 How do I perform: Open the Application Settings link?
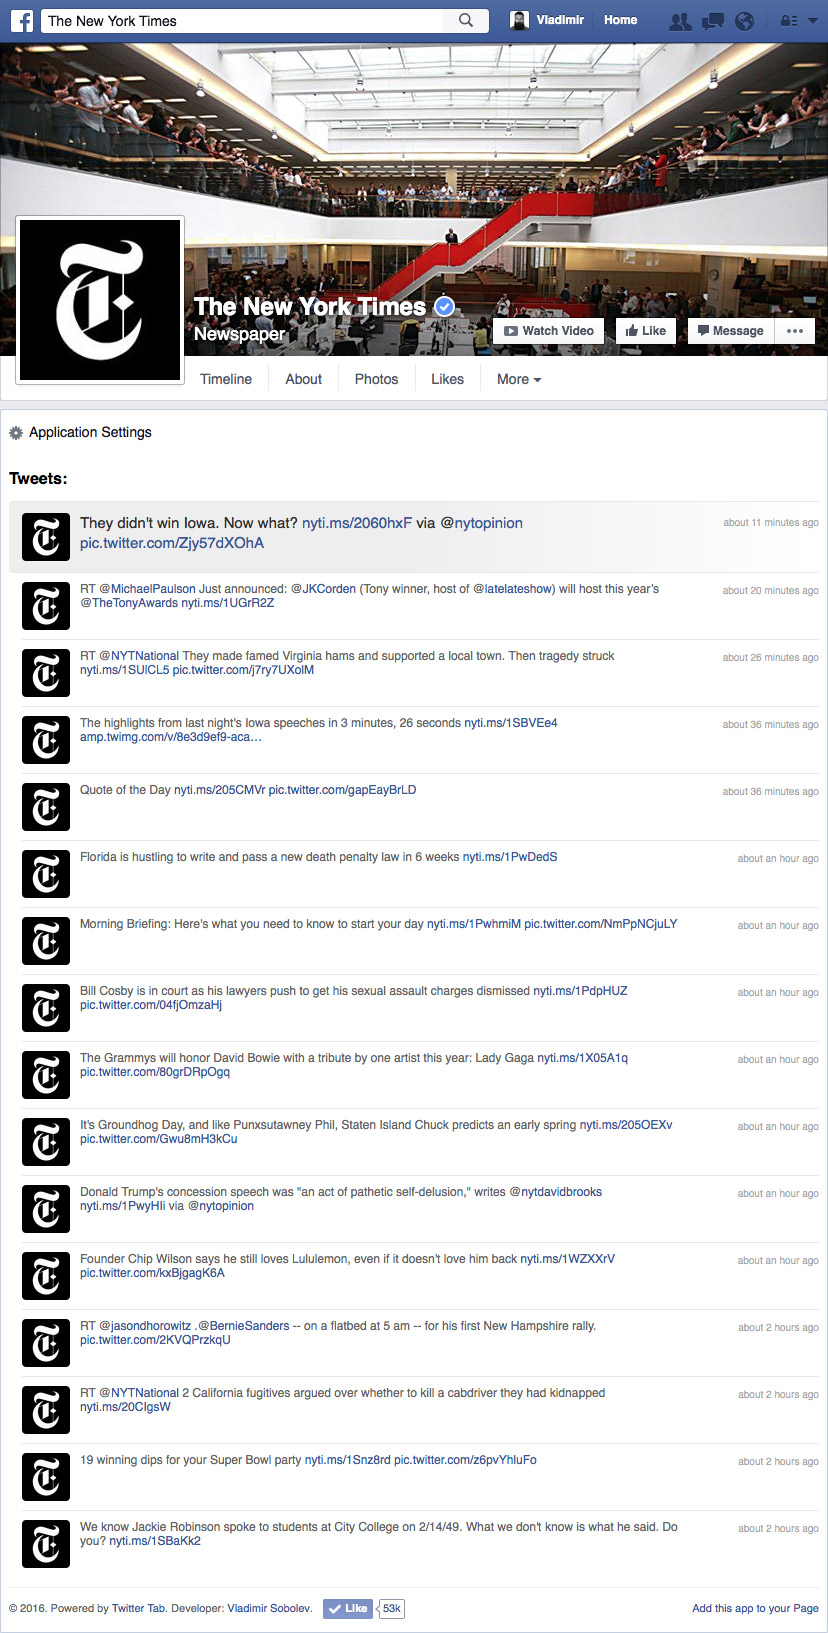(90, 432)
